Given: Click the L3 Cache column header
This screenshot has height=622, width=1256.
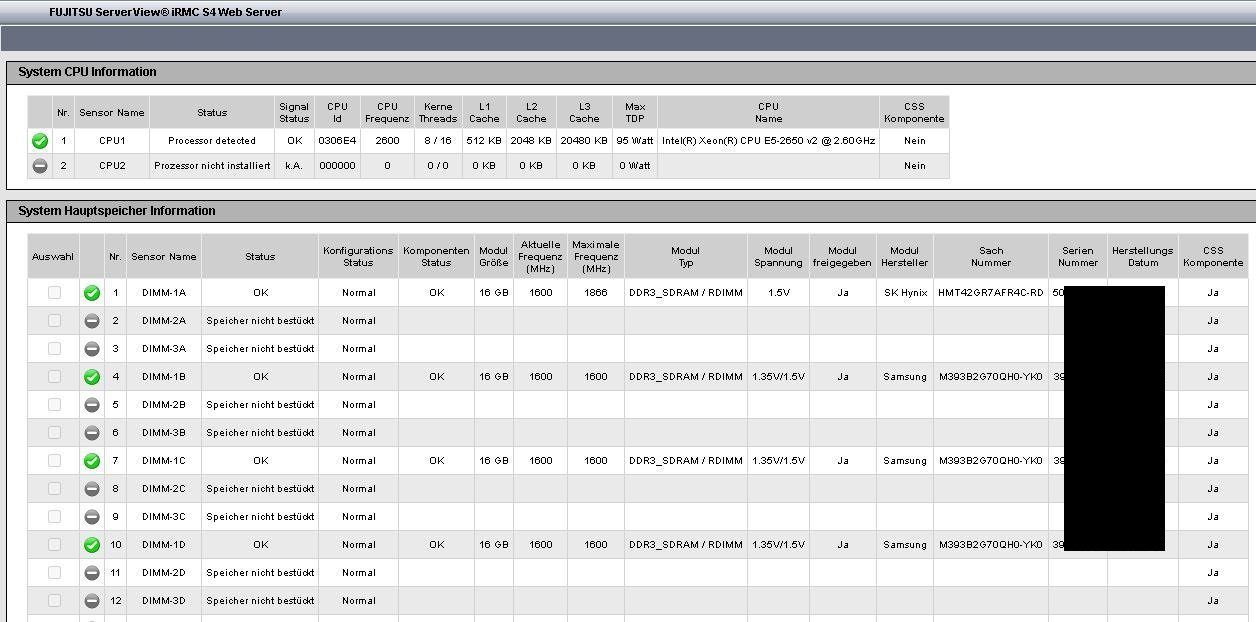Looking at the screenshot, I should [x=584, y=112].
